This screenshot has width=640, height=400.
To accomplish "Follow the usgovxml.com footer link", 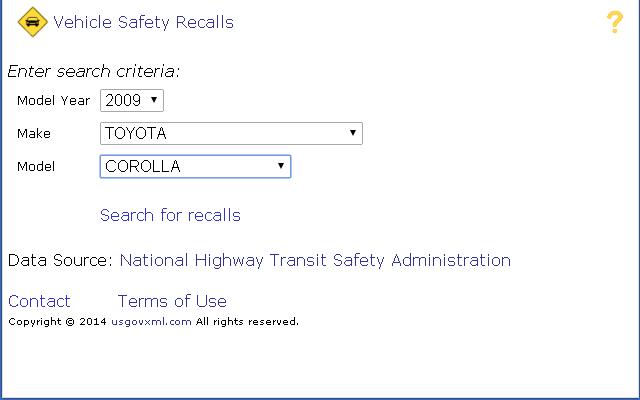I will pyautogui.click(x=151, y=322).
